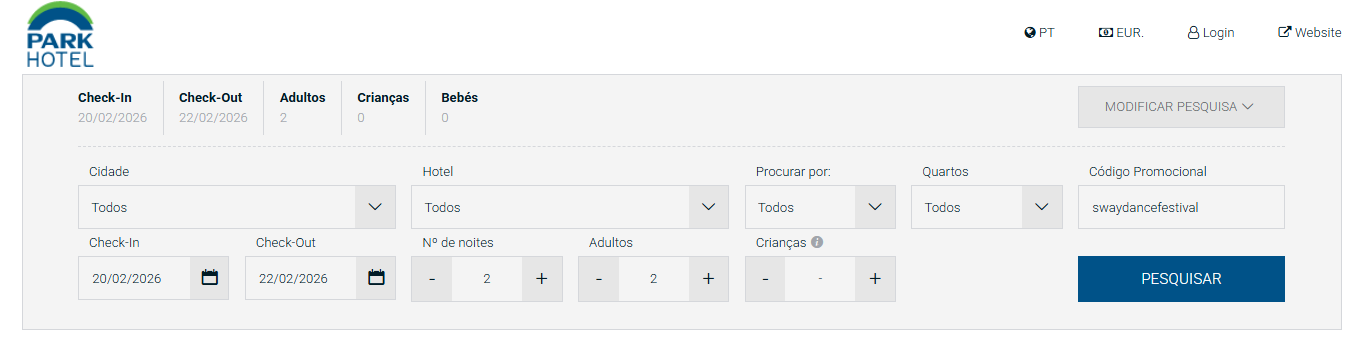Decrease the children count
Screen dimensions: 1353x363
765,279
